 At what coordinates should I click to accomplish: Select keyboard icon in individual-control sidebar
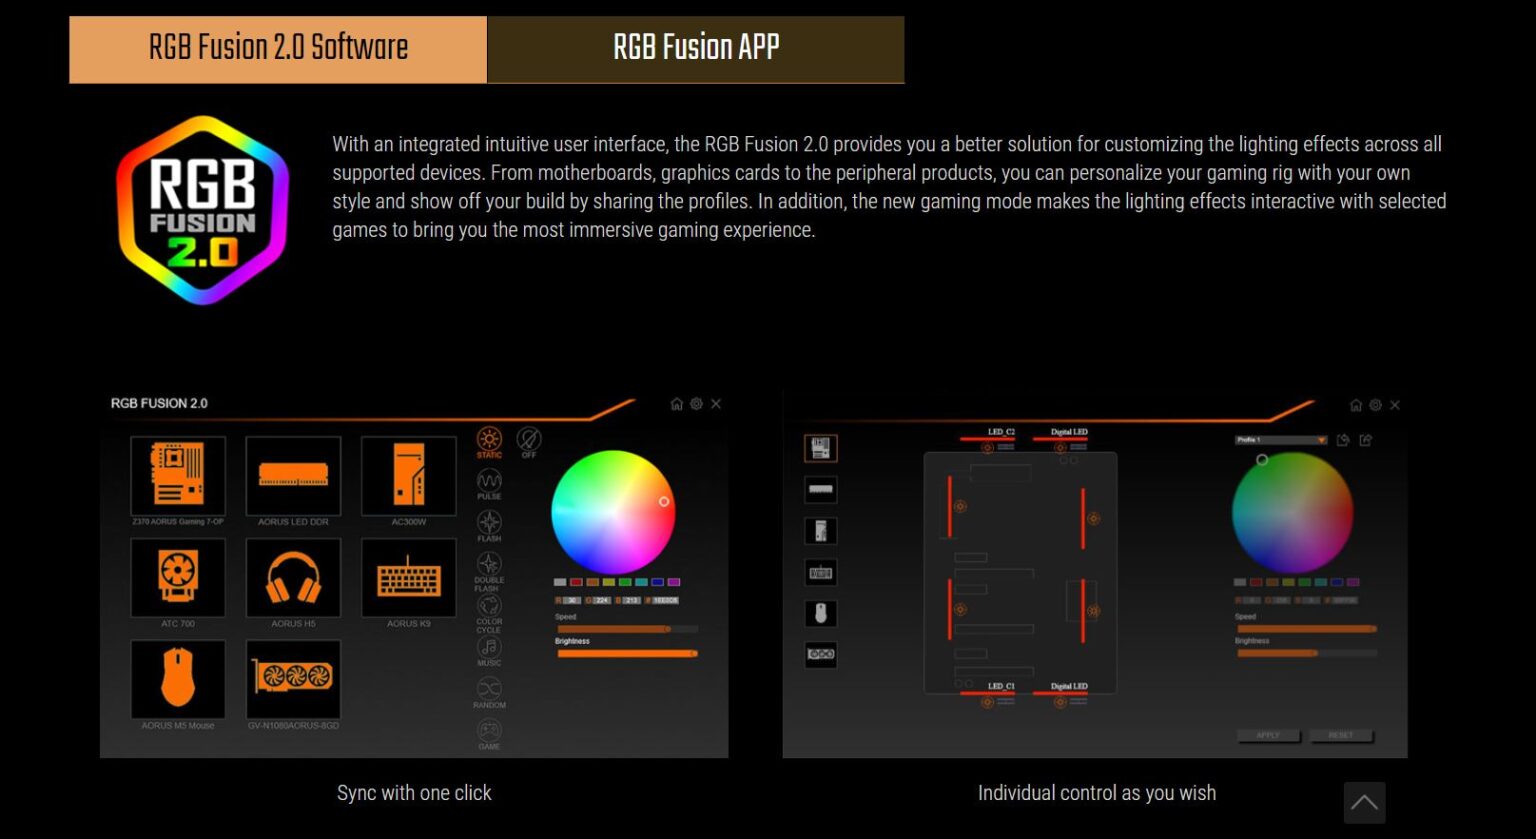click(x=821, y=572)
